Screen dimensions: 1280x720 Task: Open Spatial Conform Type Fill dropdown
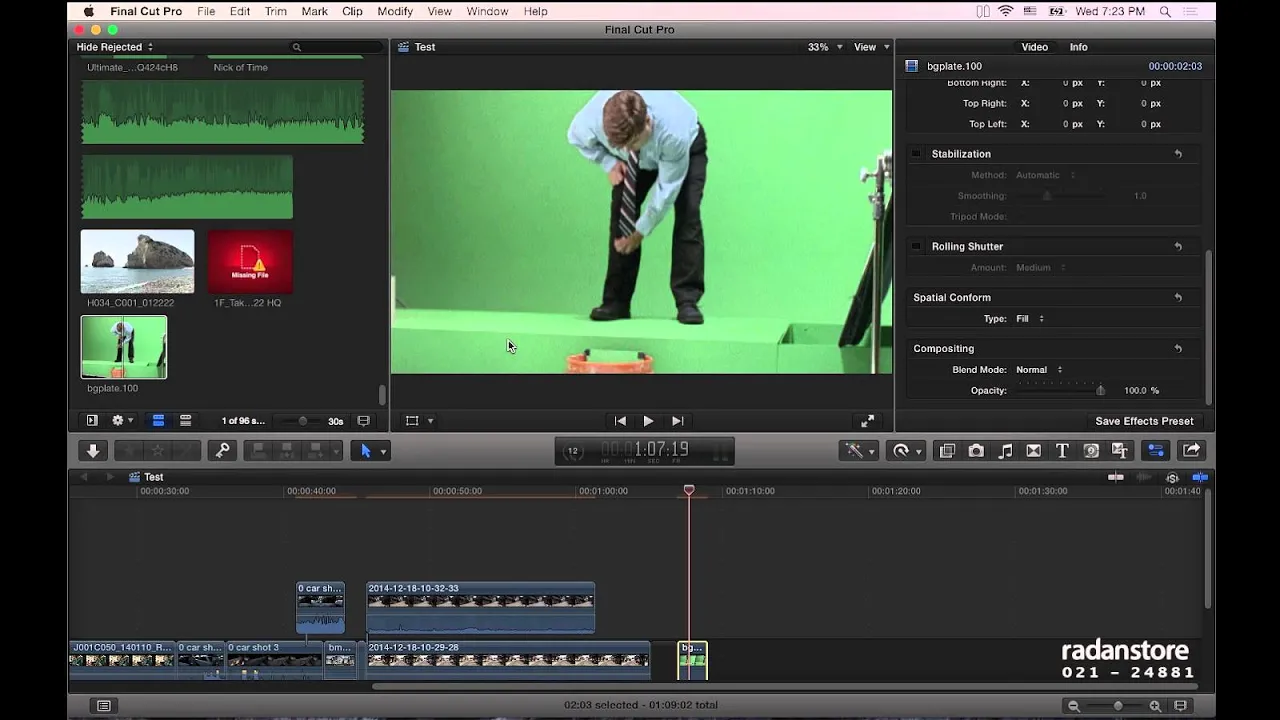(x=1030, y=319)
